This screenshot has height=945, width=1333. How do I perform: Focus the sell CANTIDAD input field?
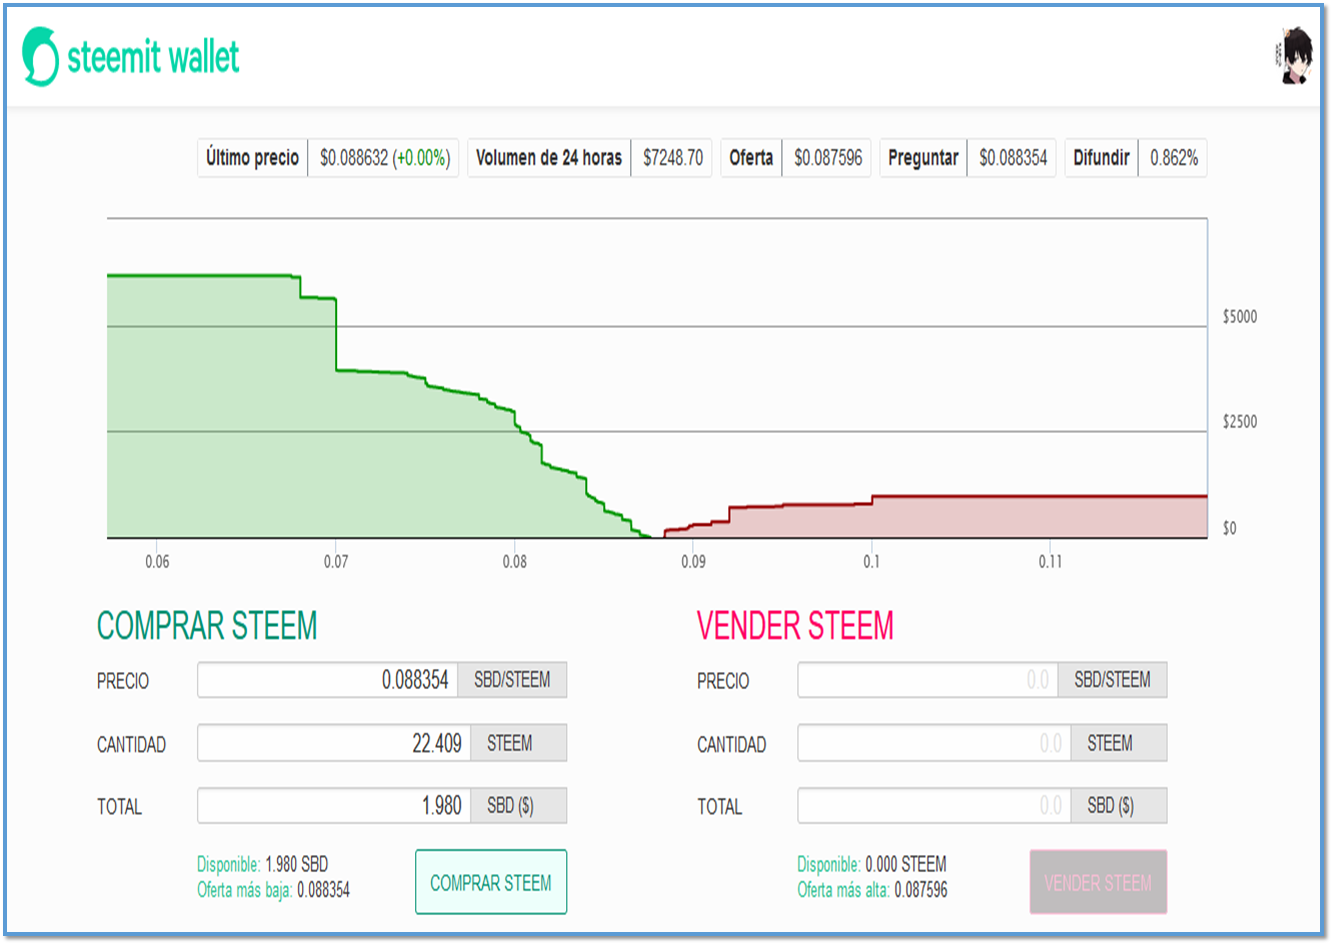tap(934, 743)
